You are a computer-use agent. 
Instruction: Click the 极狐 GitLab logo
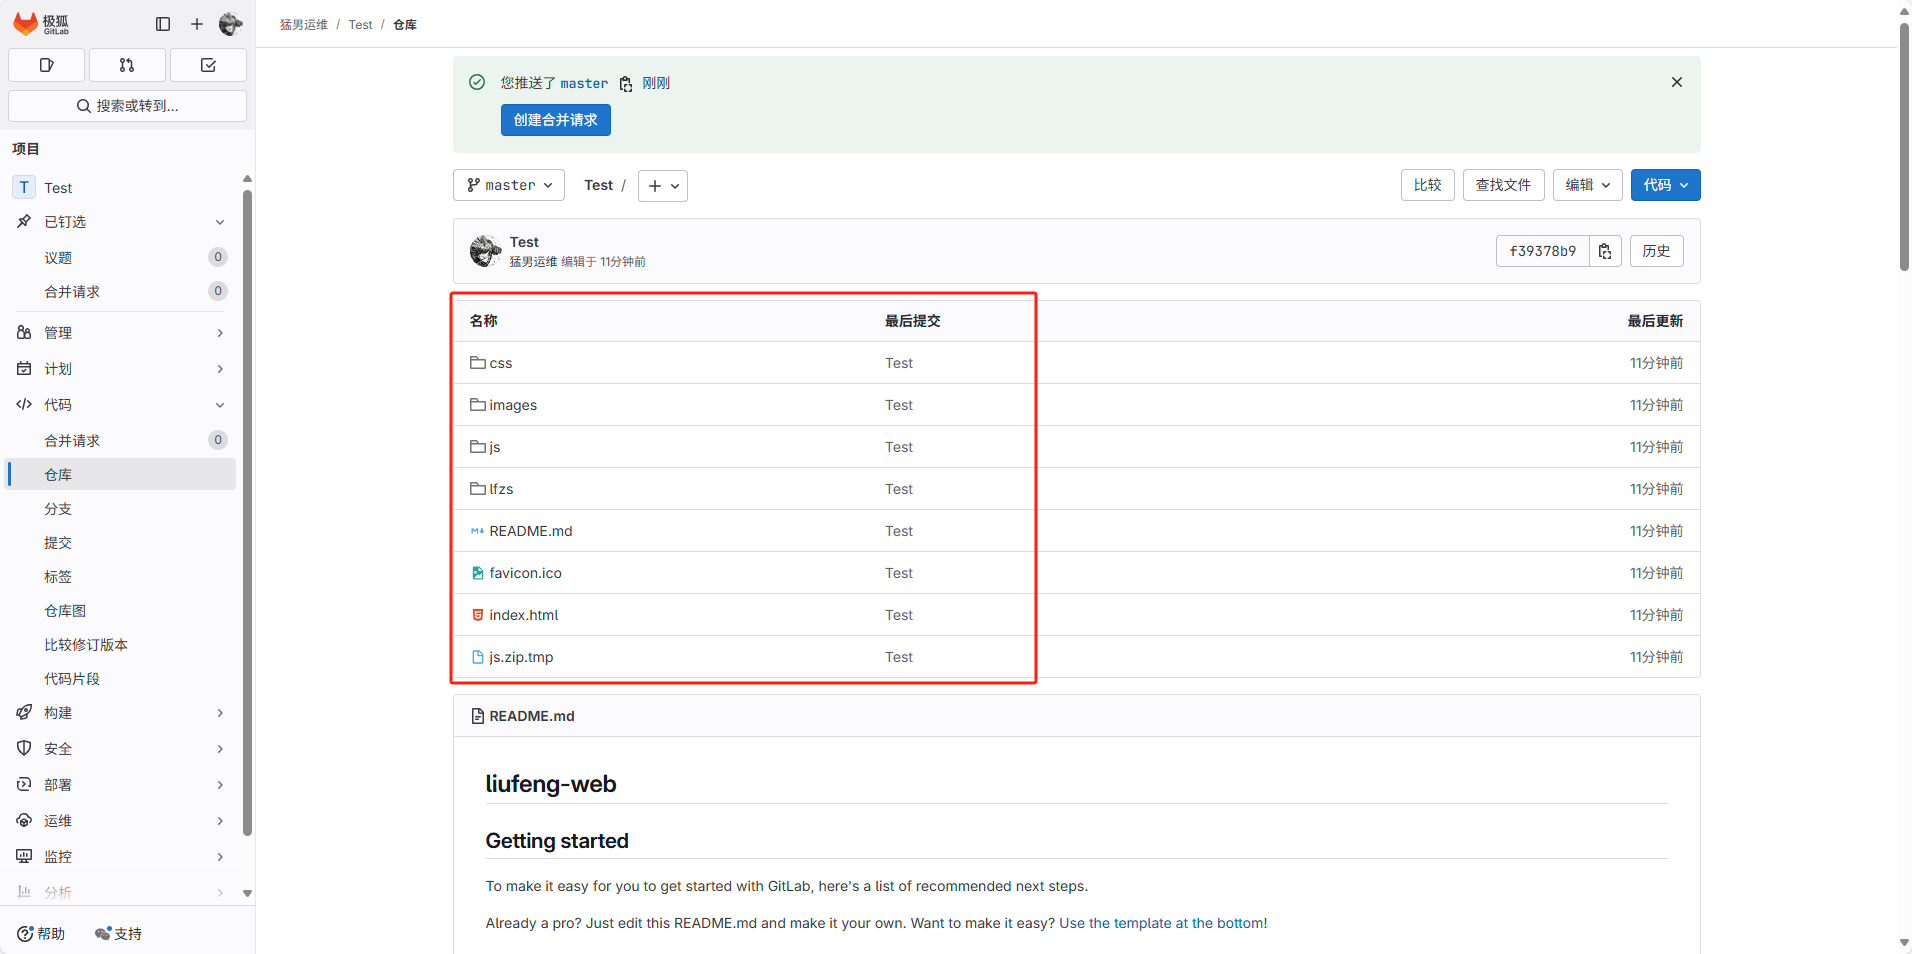(40, 24)
